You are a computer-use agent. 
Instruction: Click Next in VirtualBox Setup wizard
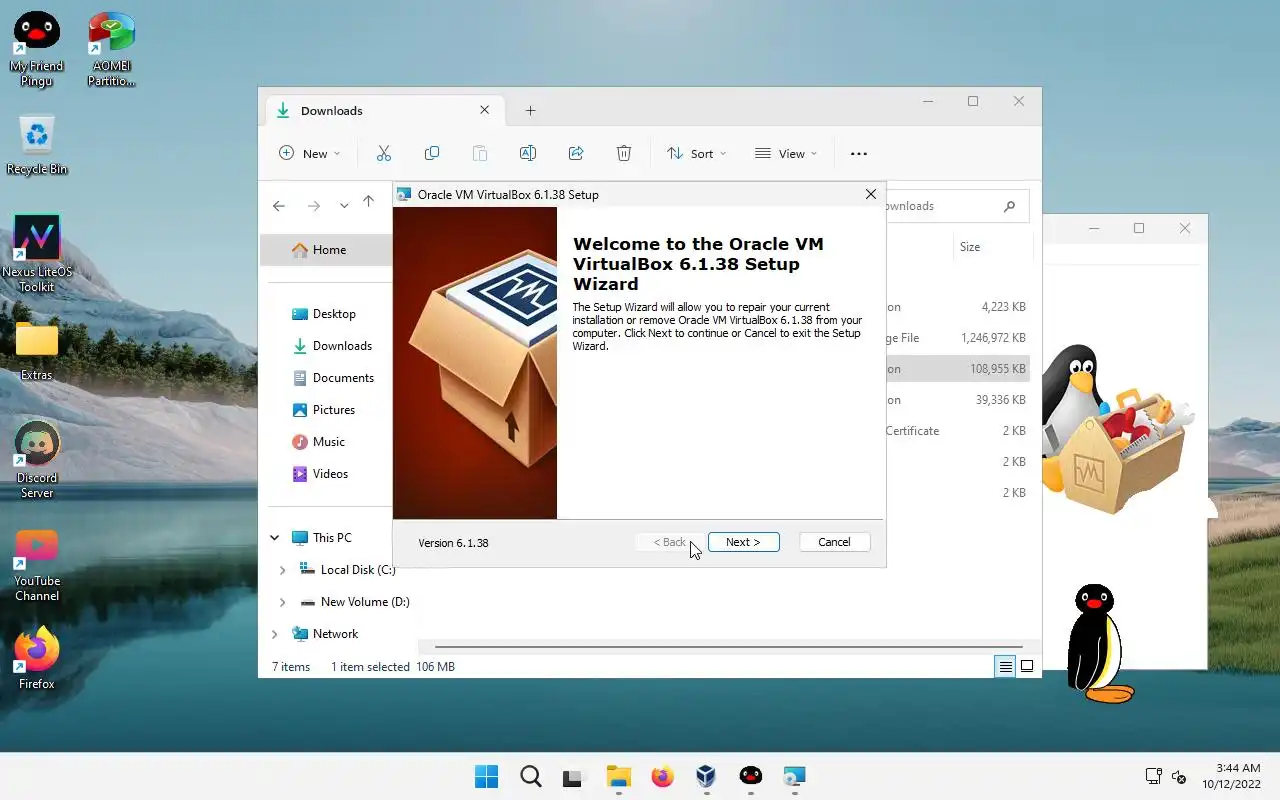click(x=743, y=542)
